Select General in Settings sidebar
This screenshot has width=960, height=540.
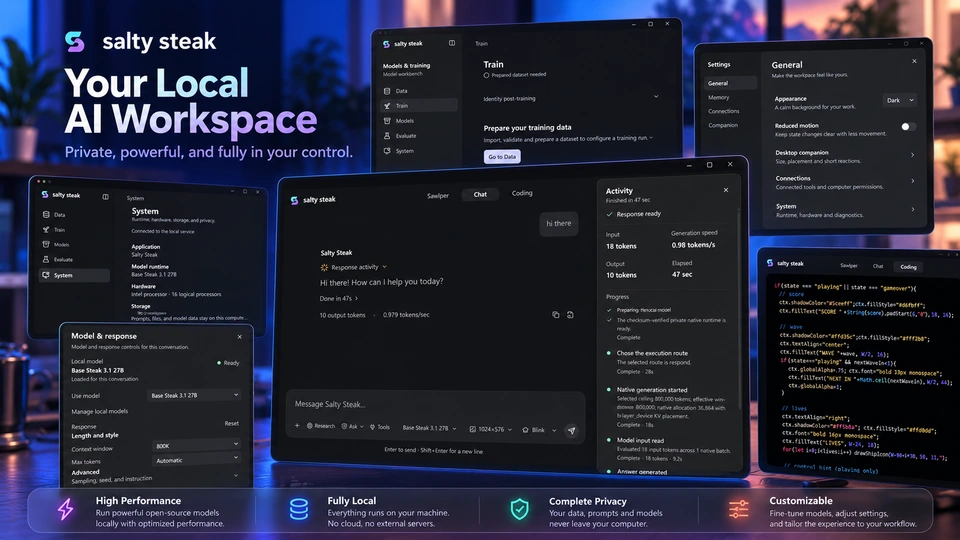click(730, 83)
